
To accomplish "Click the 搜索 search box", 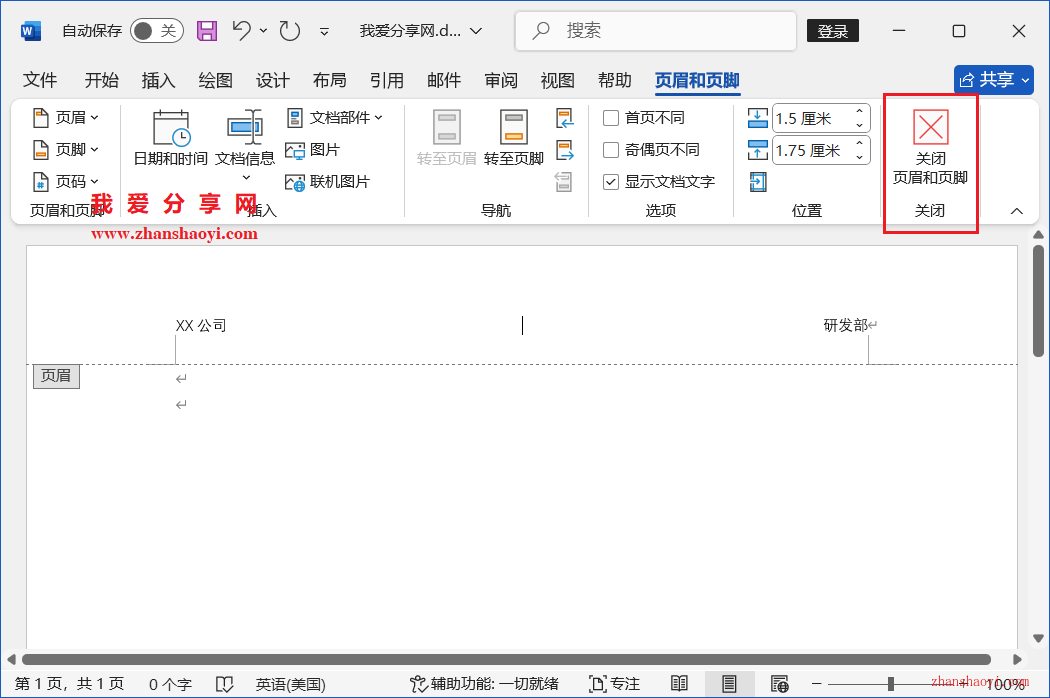I will 656,31.
